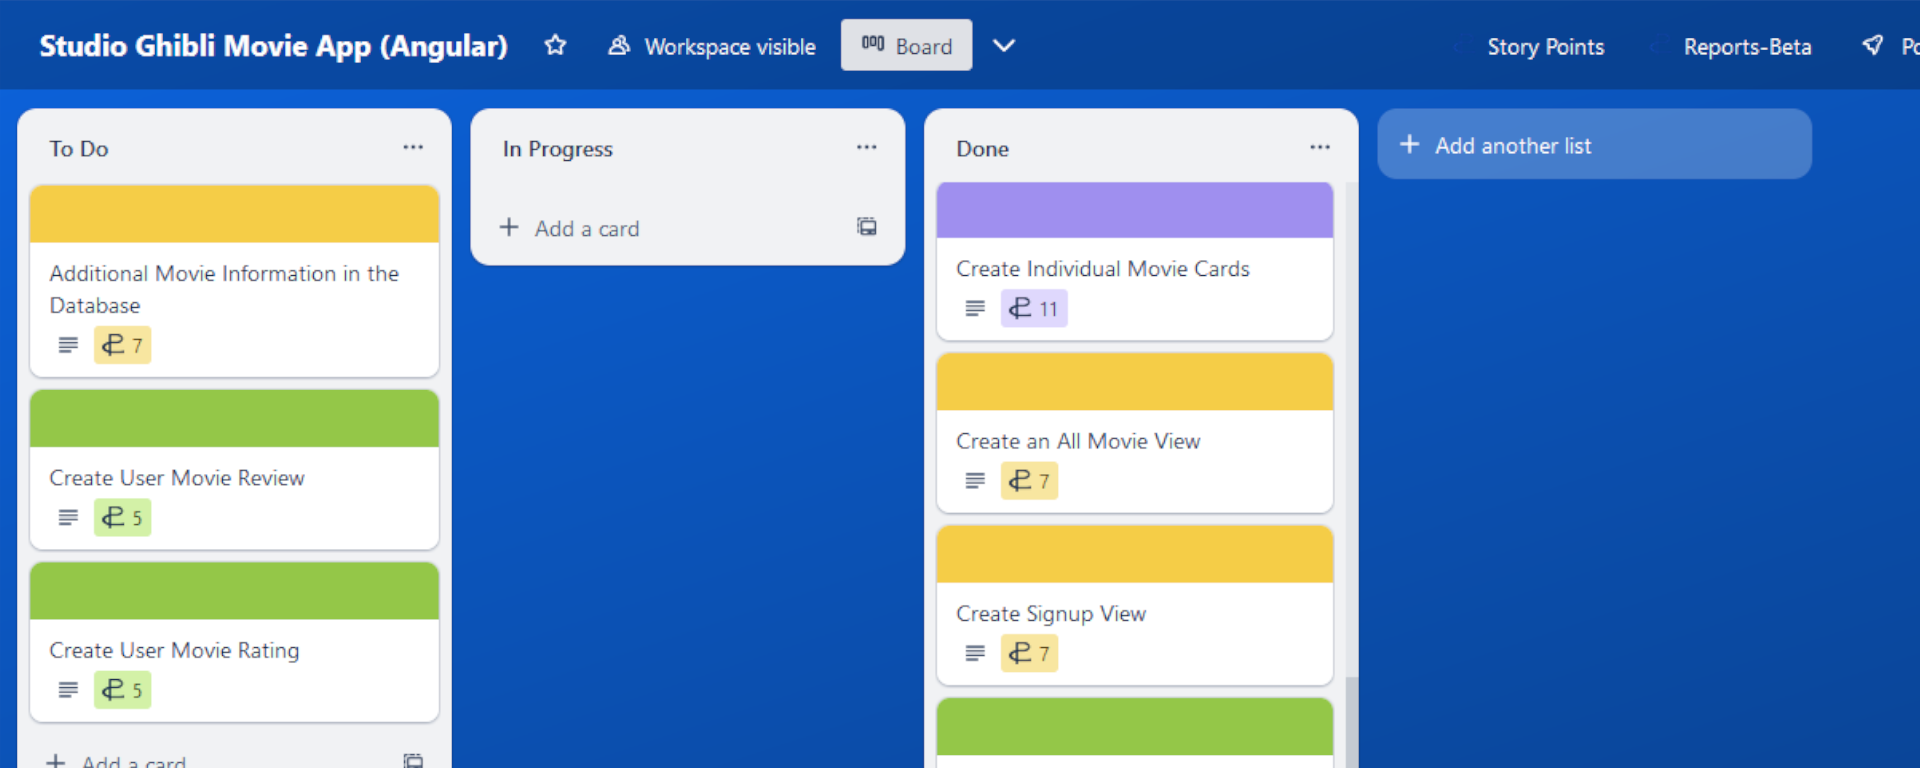Screen dimensions: 1920x768
Task: Click description icon on Create User Movie Review
Action: pyautogui.click(x=68, y=517)
